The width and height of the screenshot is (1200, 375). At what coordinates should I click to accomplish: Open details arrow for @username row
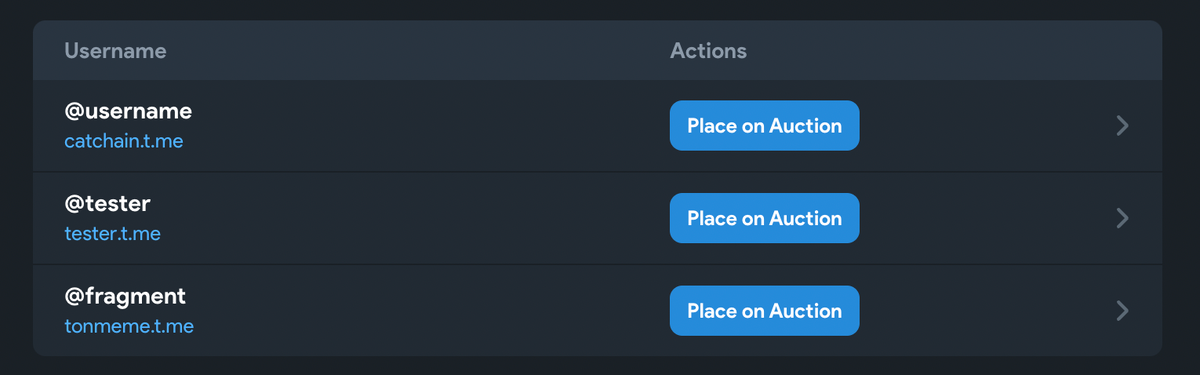(x=1122, y=125)
